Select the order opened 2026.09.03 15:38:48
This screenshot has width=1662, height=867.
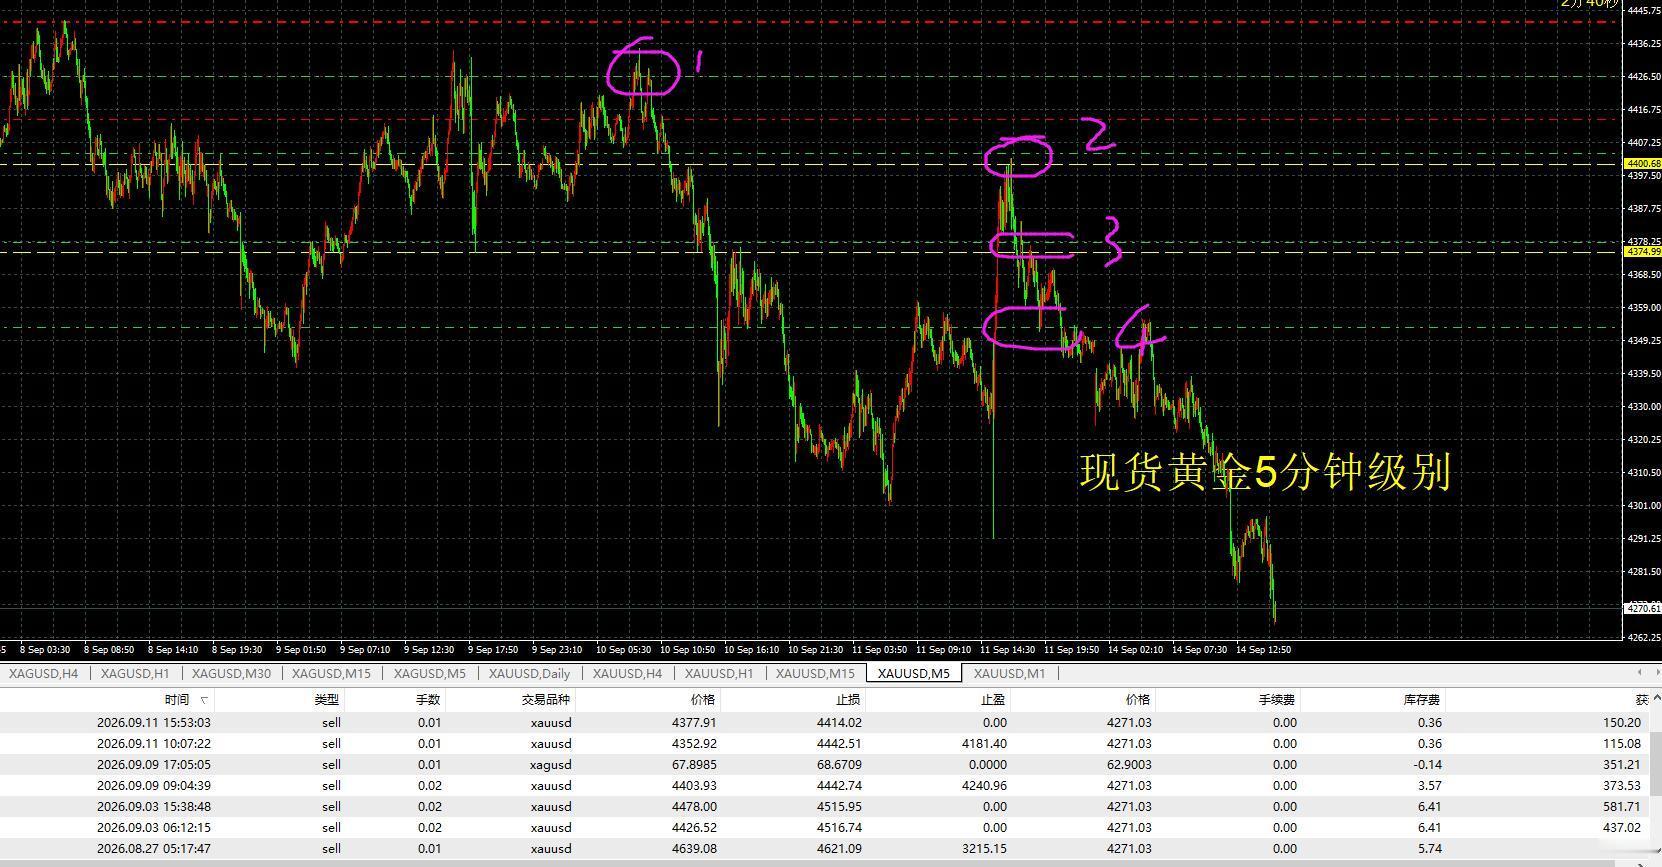(x=825, y=806)
